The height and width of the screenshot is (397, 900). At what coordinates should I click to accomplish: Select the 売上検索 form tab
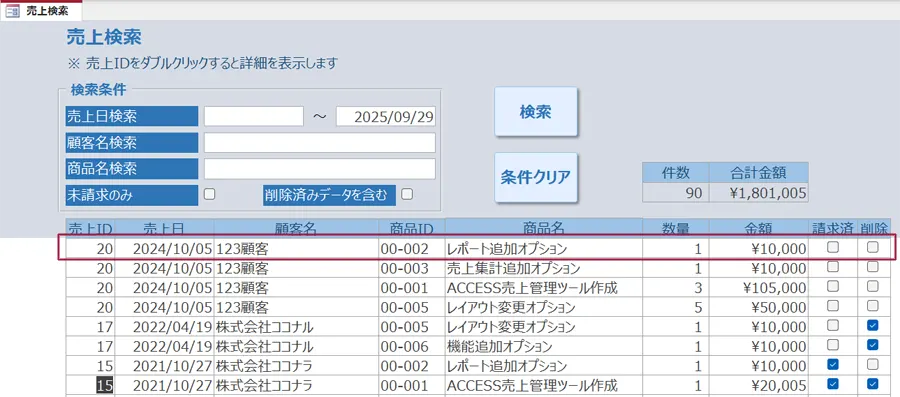[41, 10]
